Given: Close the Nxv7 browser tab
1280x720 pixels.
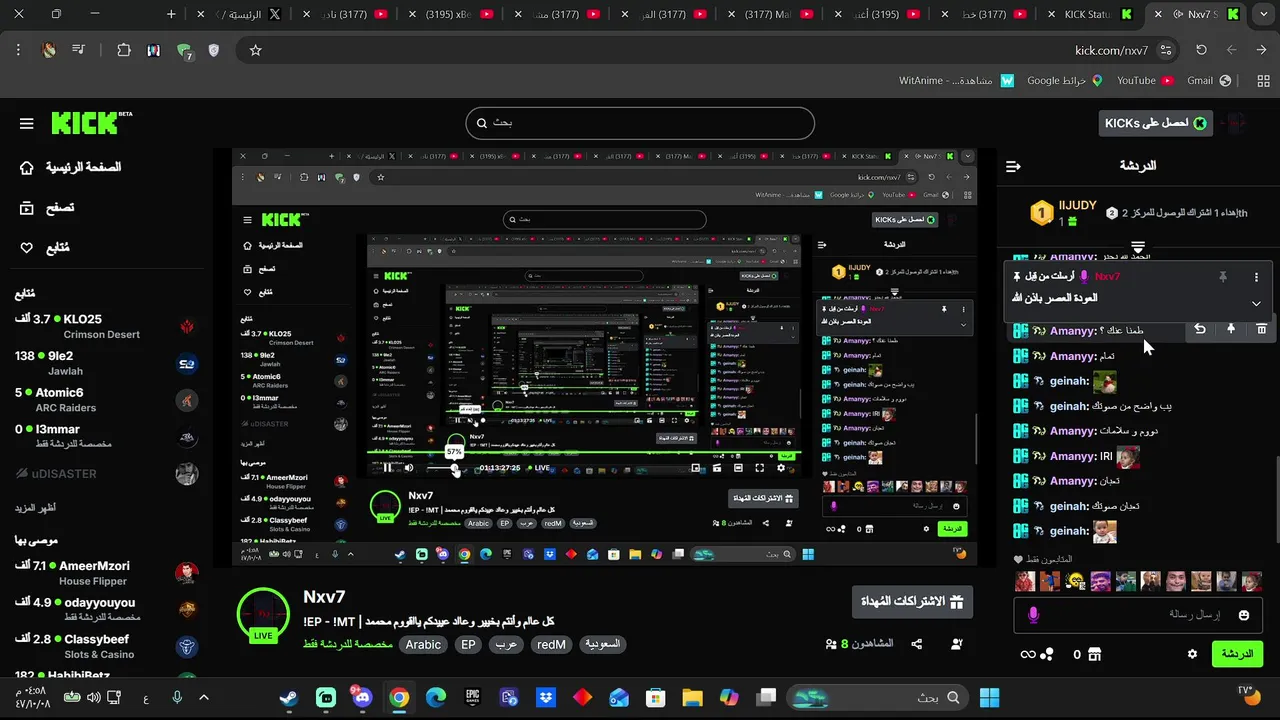Looking at the screenshot, I should point(1158,14).
